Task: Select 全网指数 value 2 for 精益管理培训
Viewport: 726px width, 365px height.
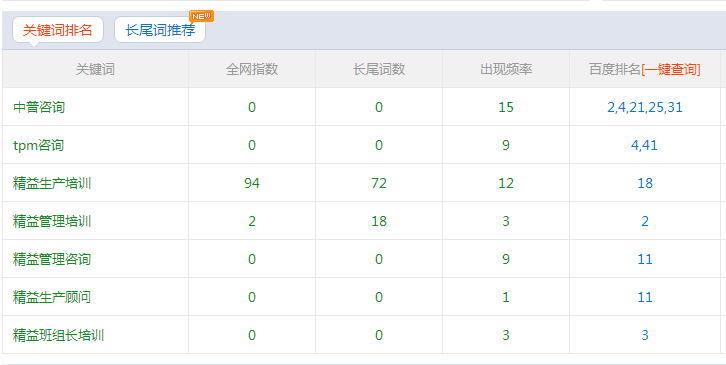Action: tap(252, 221)
